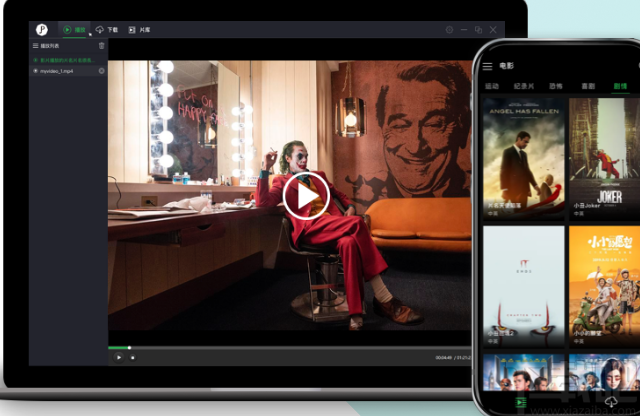Select the 恐怖 category on the phone

point(556,87)
